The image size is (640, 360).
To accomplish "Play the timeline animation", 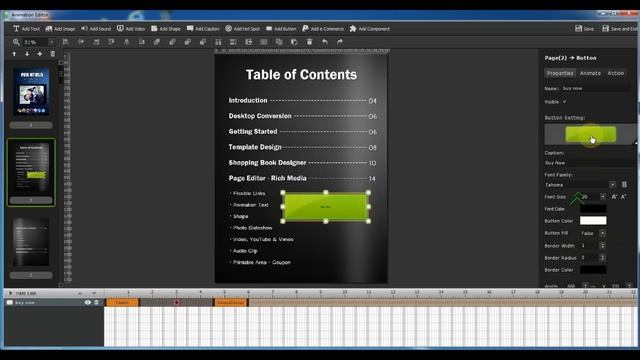I will pyautogui.click(x=10, y=293).
